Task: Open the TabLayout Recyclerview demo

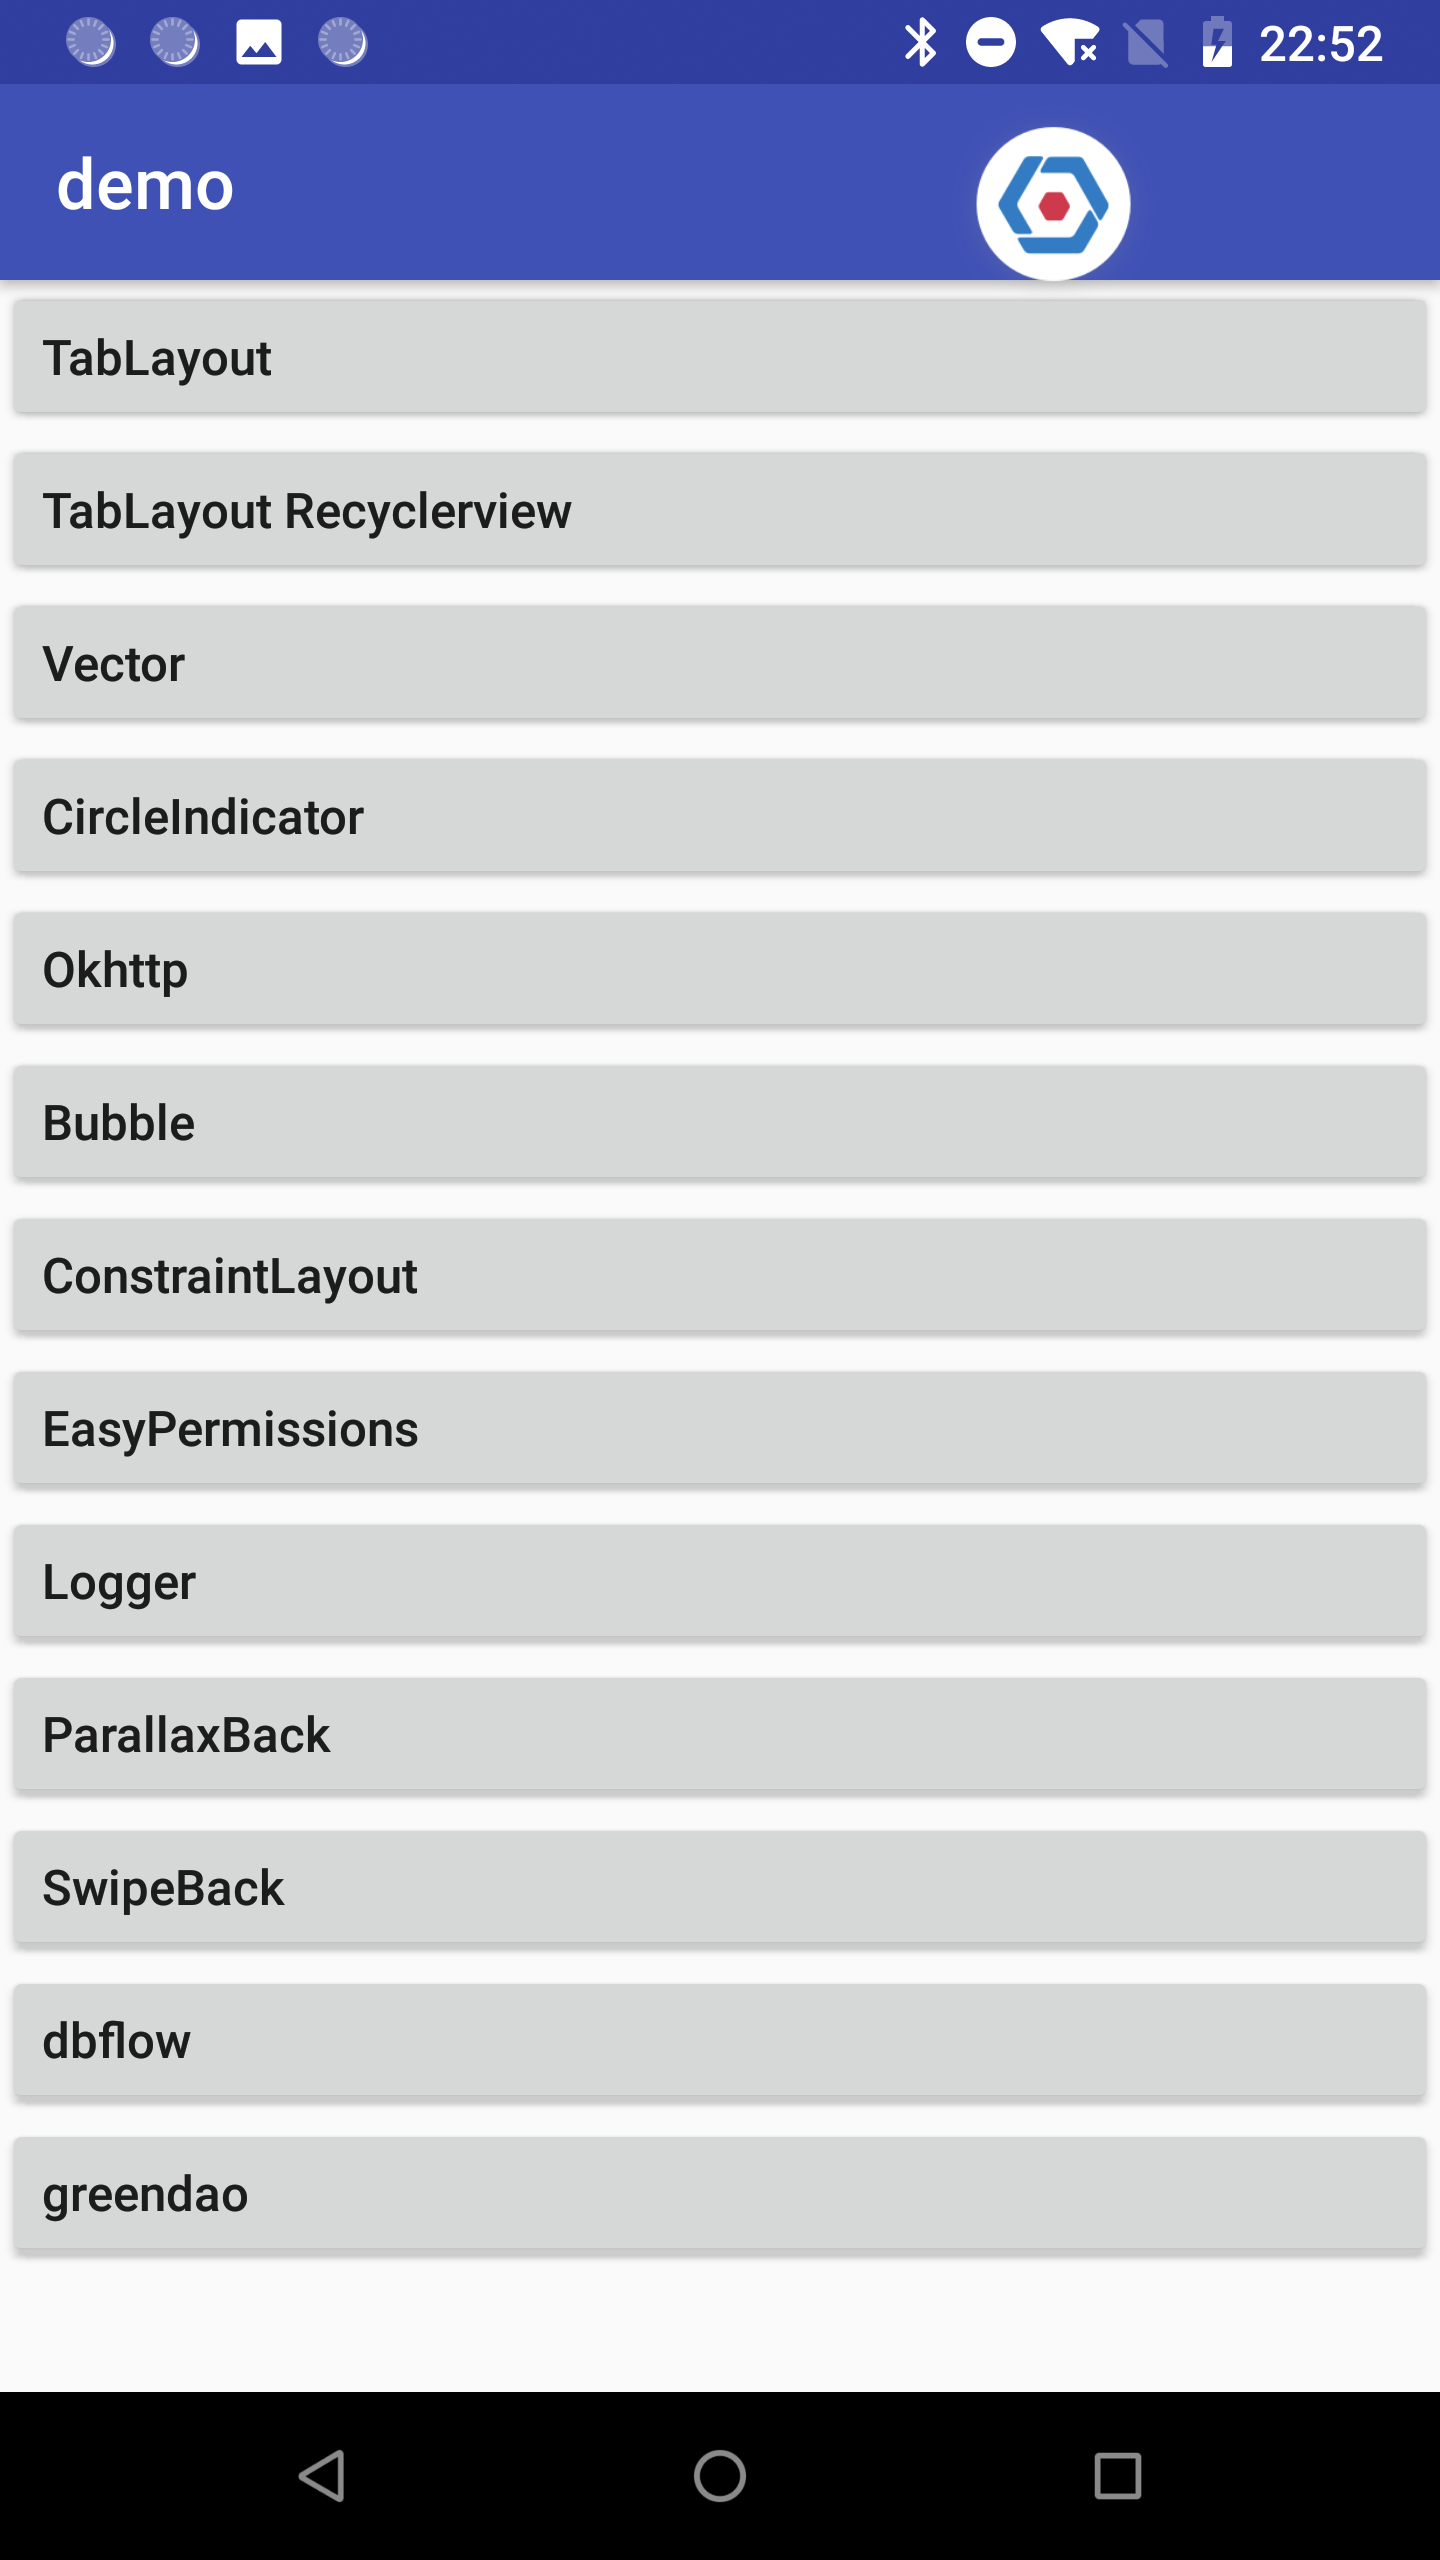Action: [x=718, y=509]
